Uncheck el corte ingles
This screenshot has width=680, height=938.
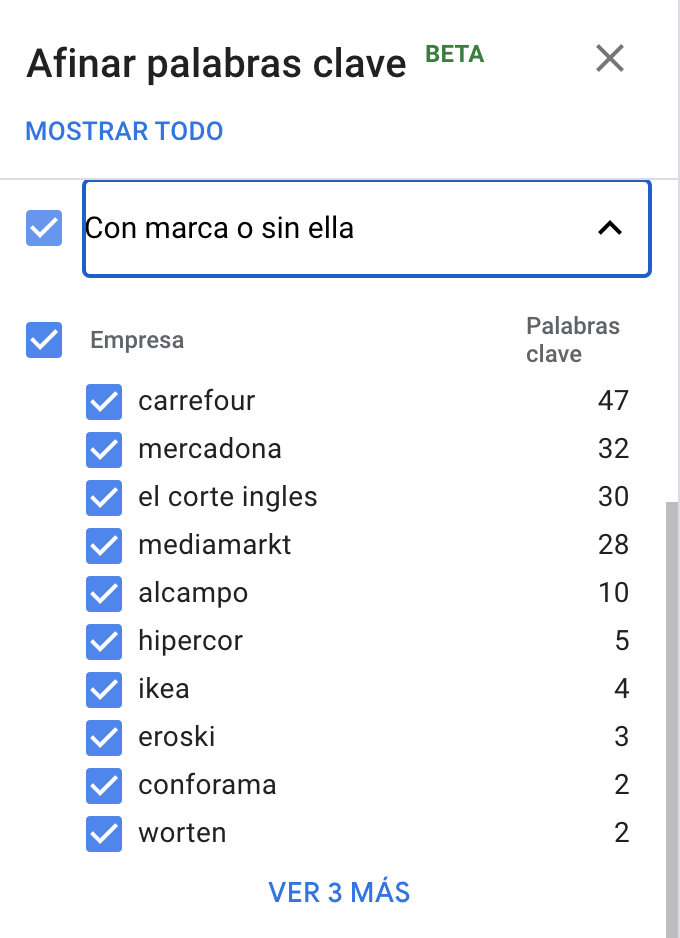[x=104, y=497]
